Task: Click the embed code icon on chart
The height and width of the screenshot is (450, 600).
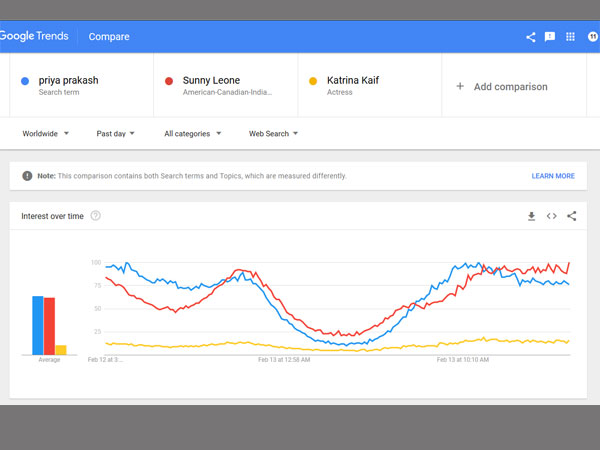Action: [x=551, y=216]
